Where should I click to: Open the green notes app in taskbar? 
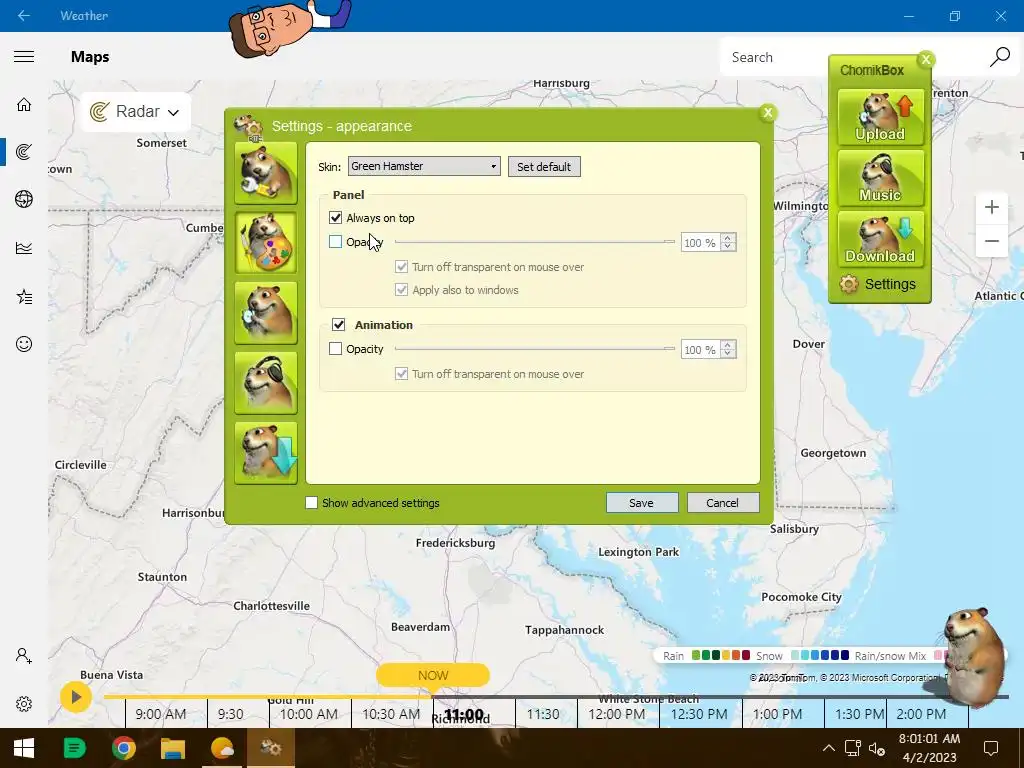[x=74, y=748]
